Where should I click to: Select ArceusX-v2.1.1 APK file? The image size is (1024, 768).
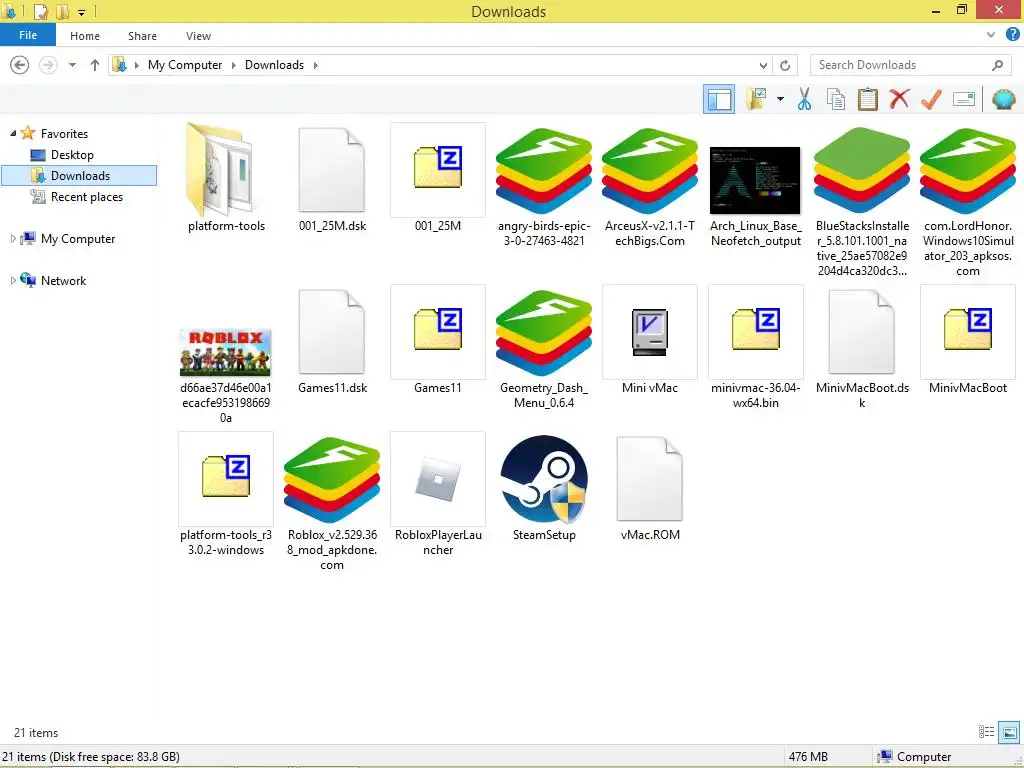(x=650, y=186)
